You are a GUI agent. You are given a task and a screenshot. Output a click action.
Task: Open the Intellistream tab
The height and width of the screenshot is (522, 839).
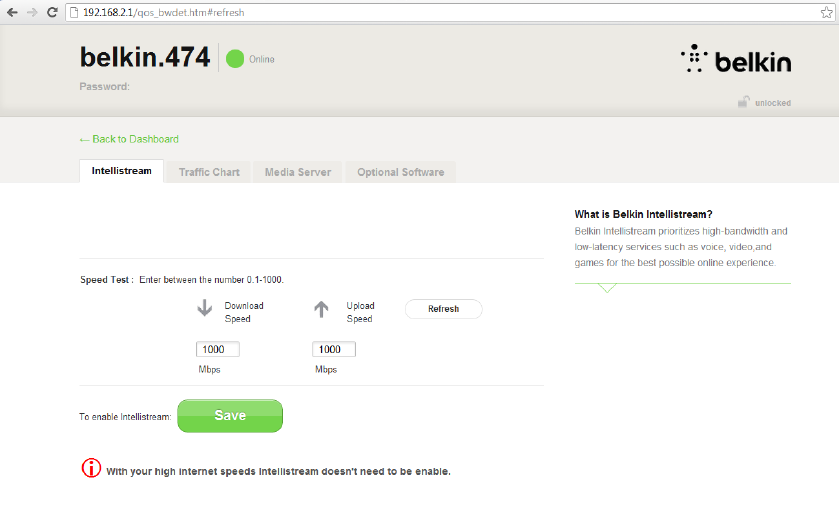[x=121, y=171]
